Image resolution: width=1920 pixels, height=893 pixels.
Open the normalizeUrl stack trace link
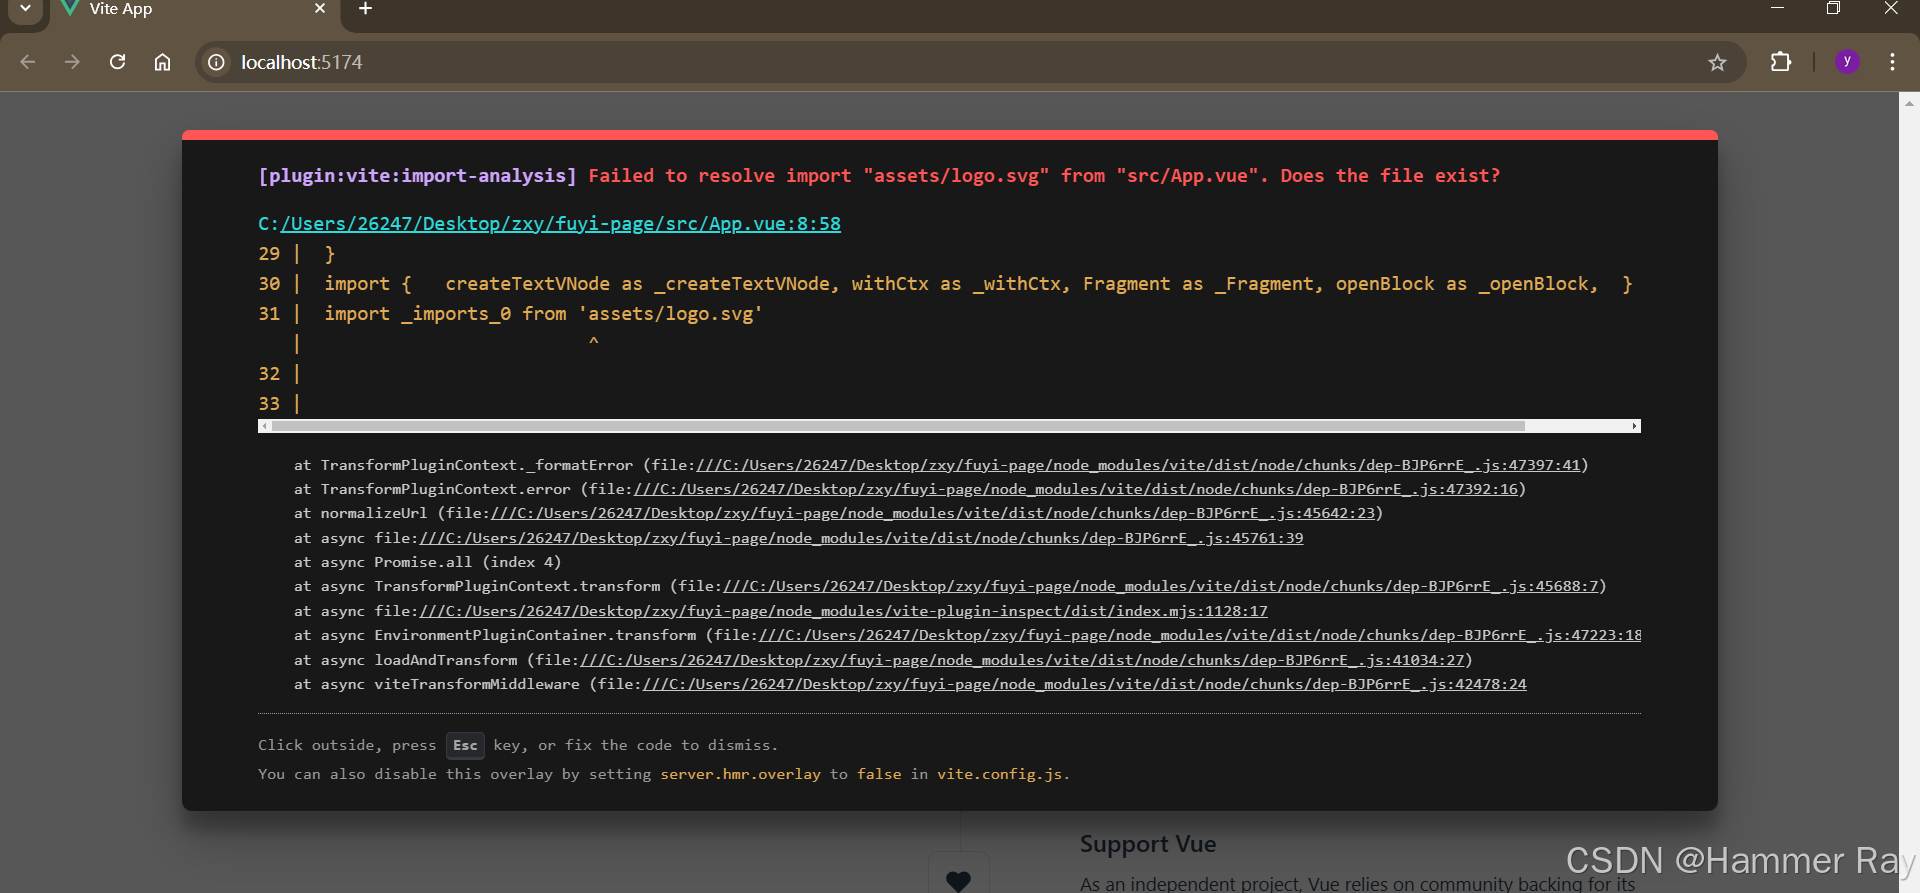coord(933,513)
